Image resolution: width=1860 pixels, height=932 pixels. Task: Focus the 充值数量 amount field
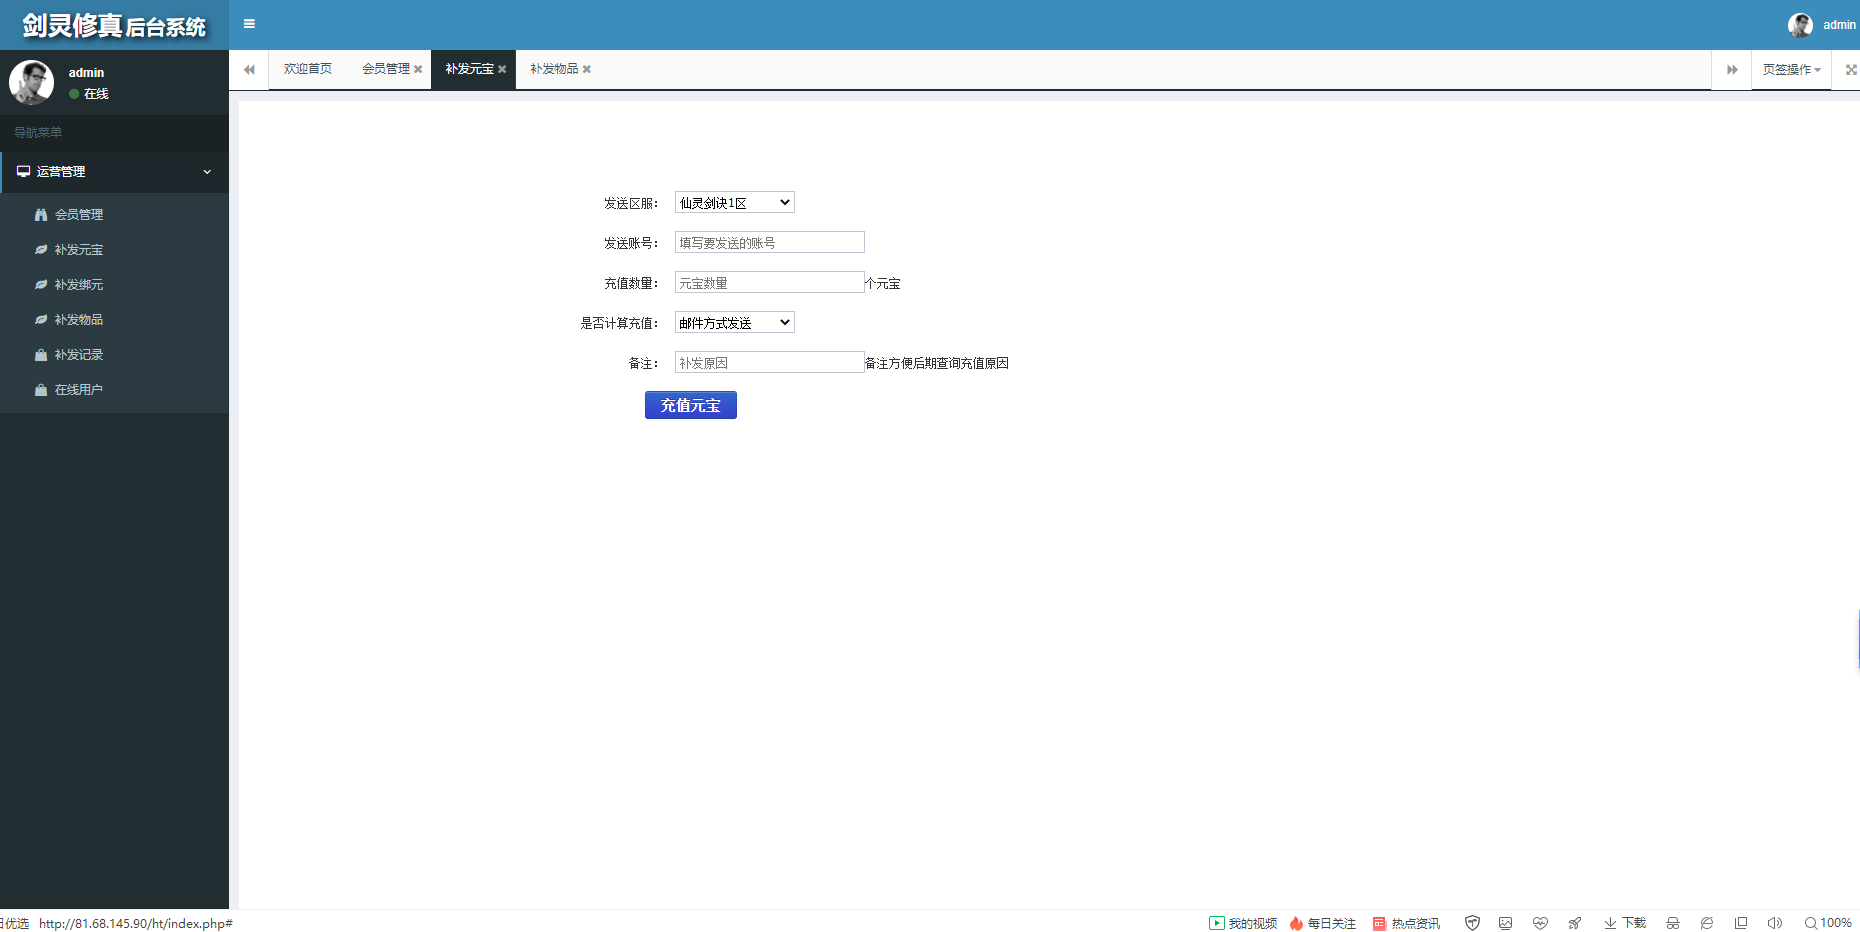[x=769, y=283]
